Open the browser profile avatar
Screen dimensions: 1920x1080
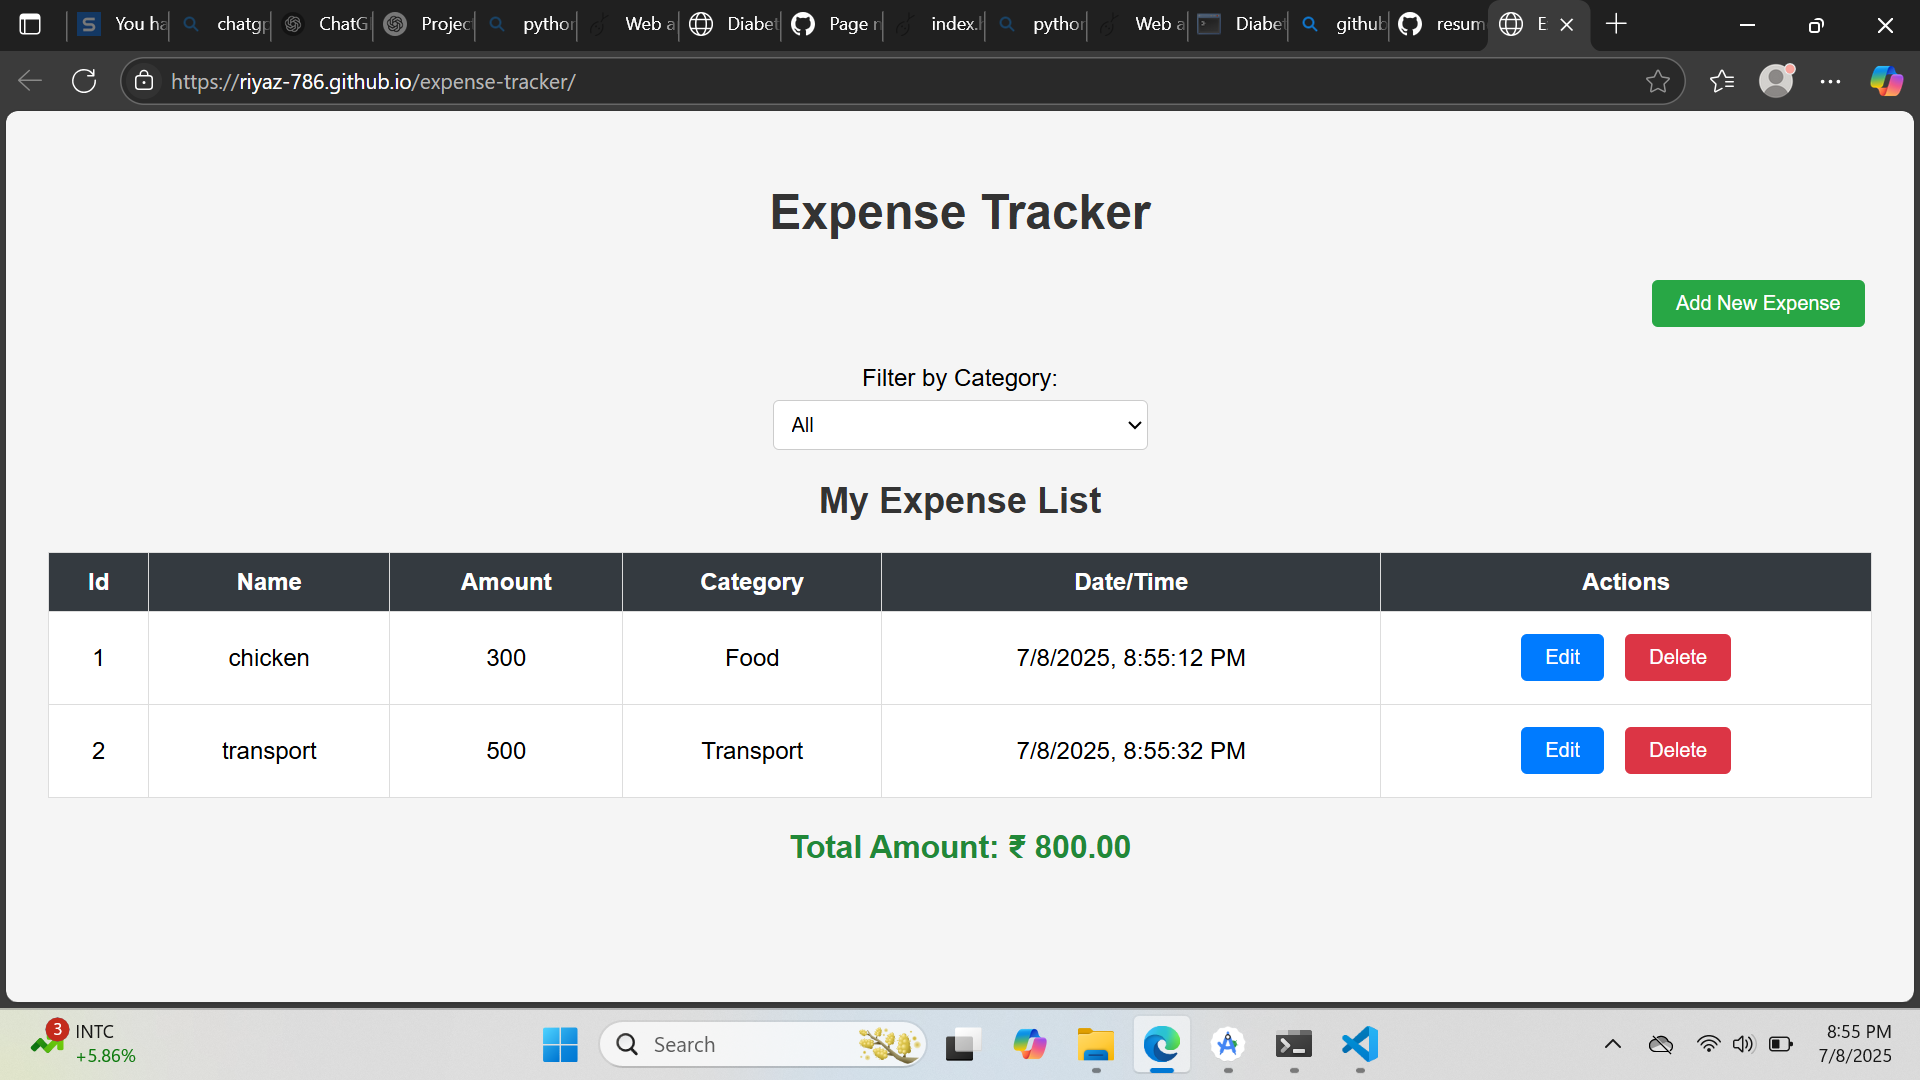coord(1776,81)
